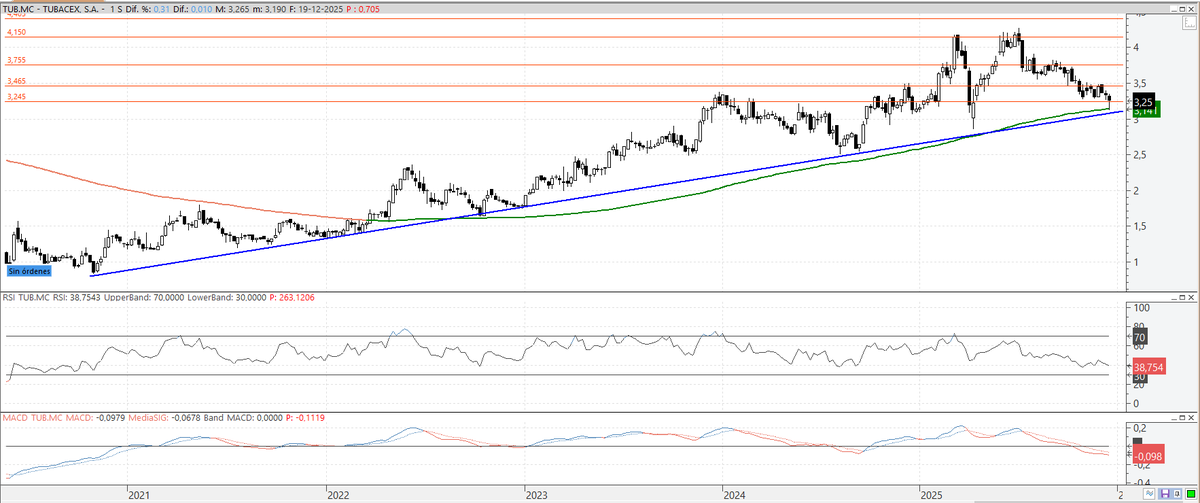The width and height of the screenshot is (1200, 503).
Task: Click the 2022 label on the time axis
Action: point(338,494)
